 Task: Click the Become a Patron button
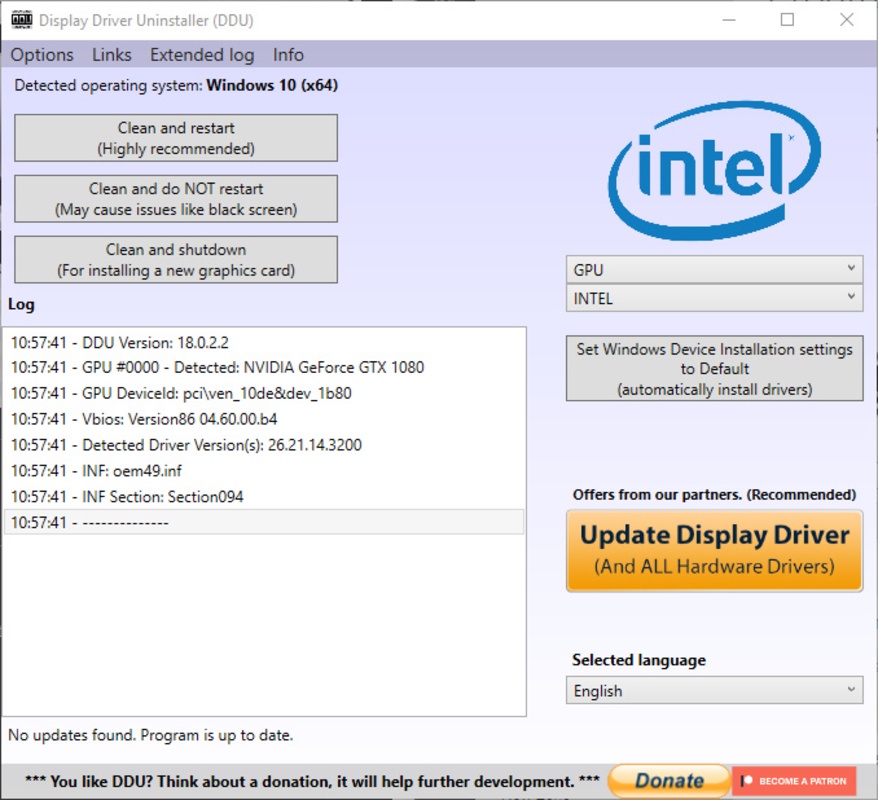pyautogui.click(x=795, y=781)
